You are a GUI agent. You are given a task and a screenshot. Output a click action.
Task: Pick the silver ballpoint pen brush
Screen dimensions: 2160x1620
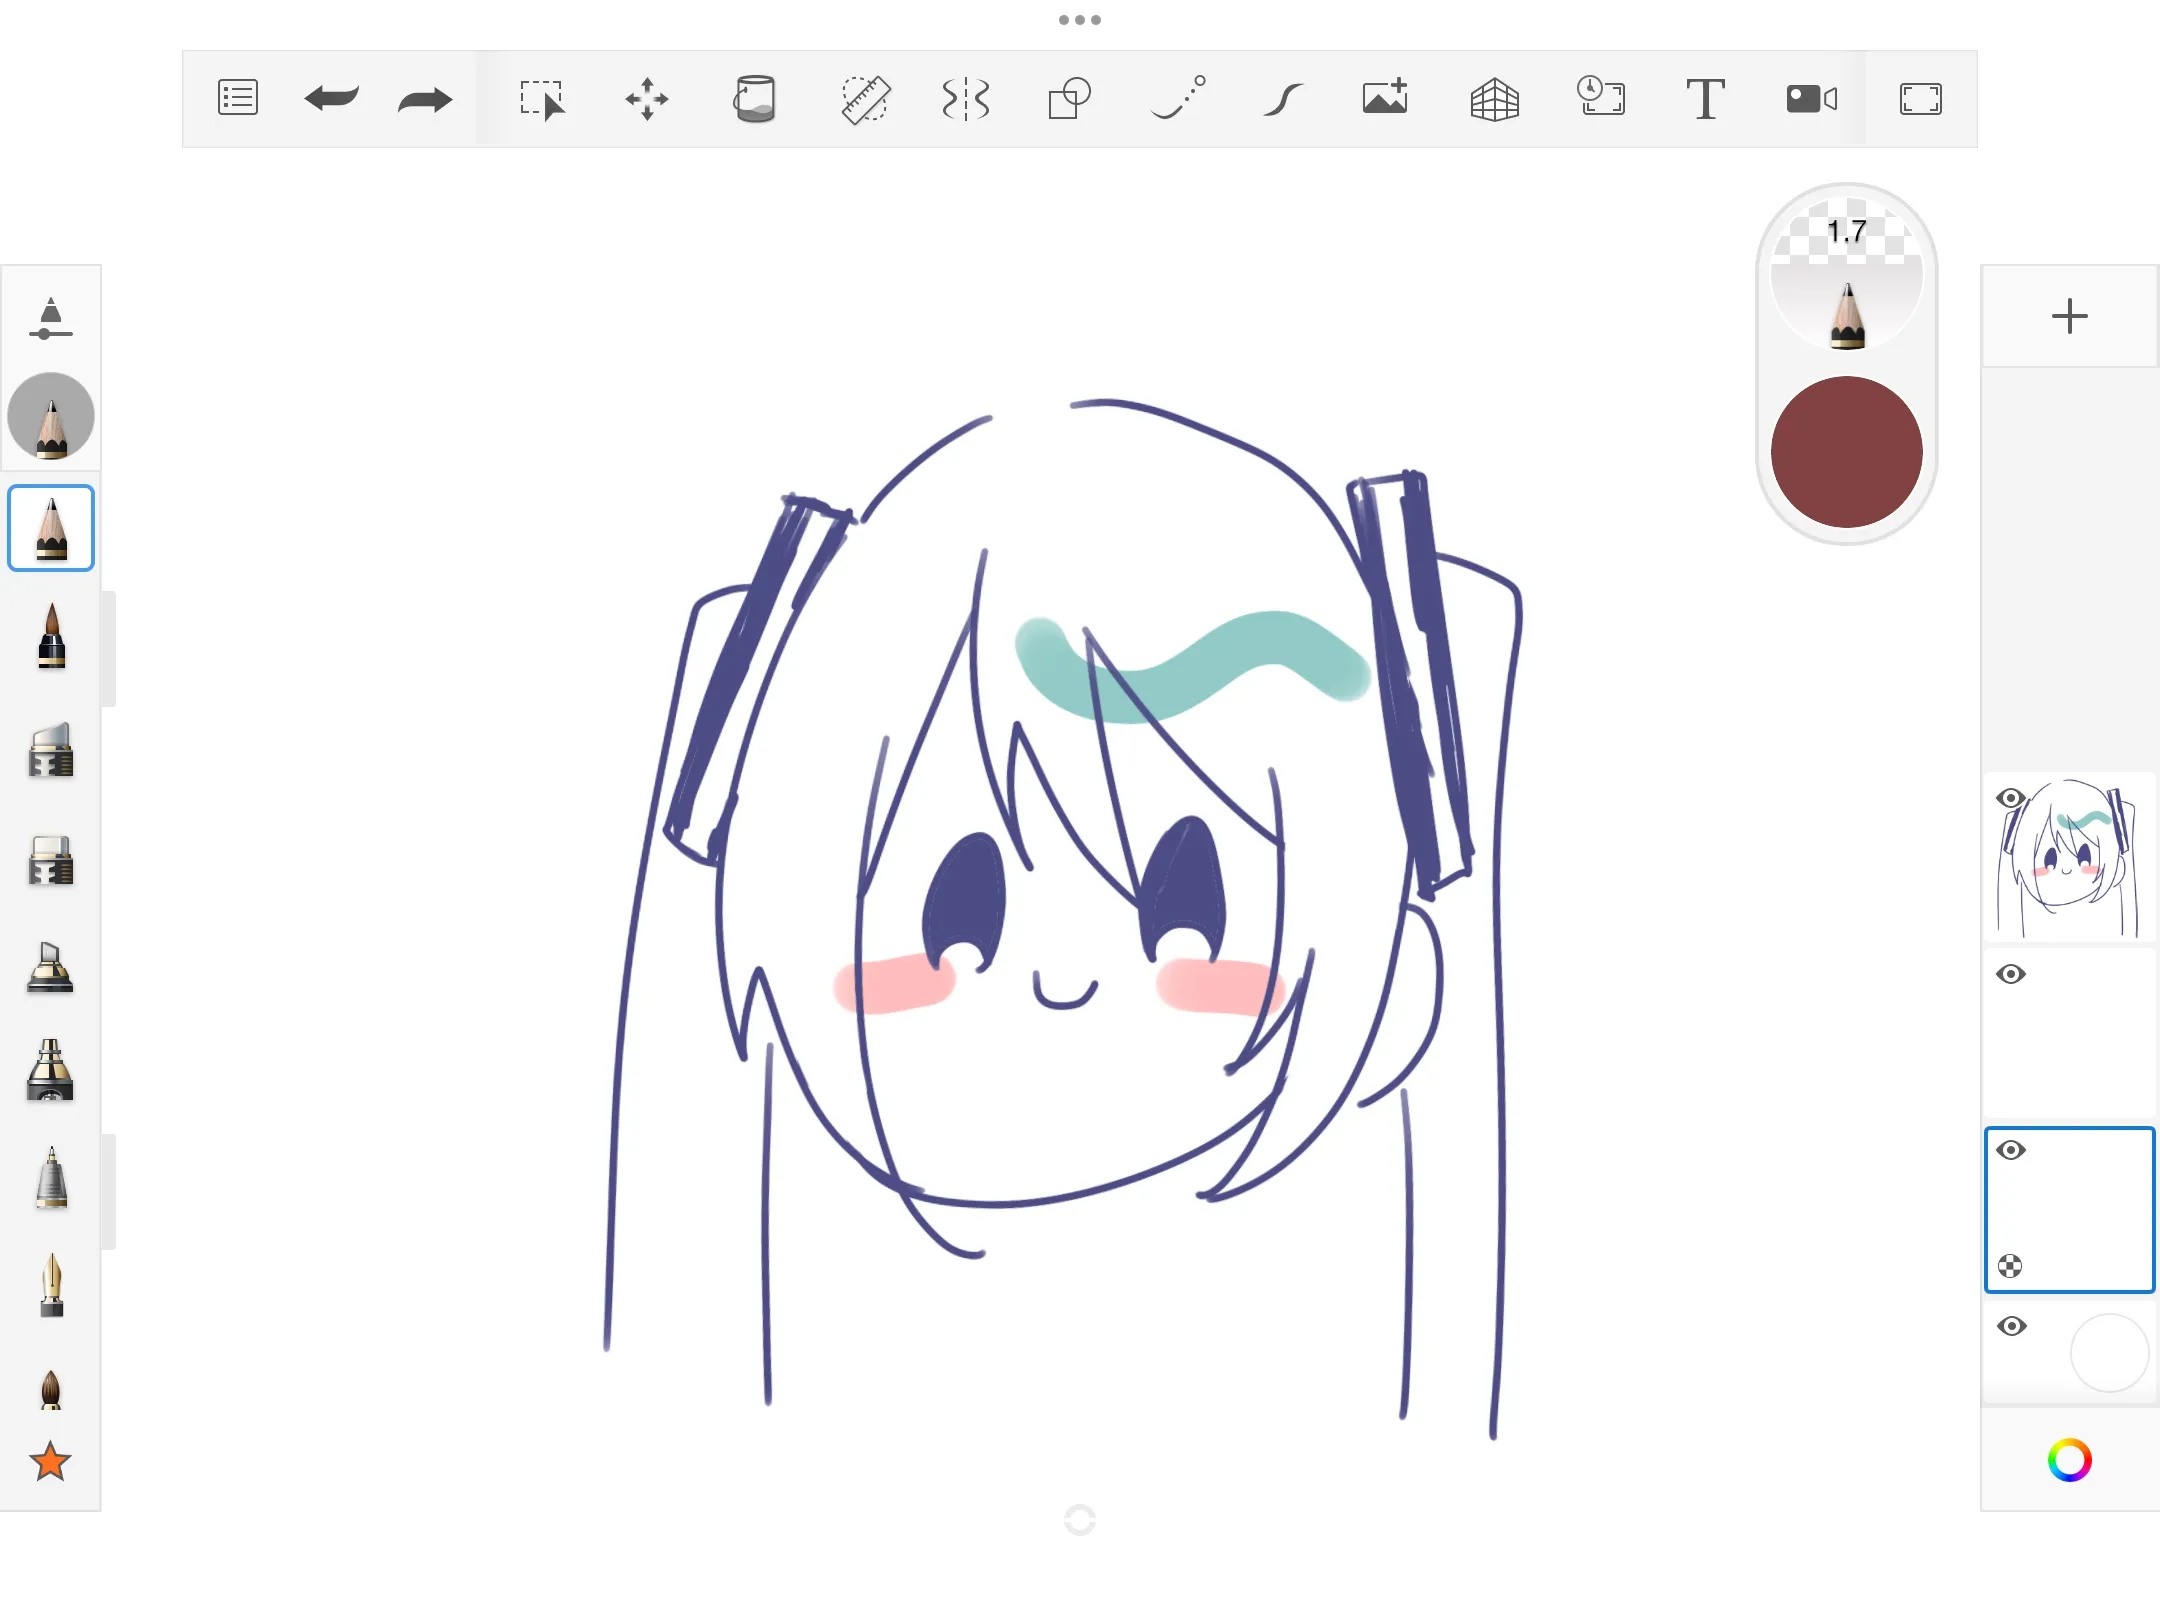pos(51,1178)
